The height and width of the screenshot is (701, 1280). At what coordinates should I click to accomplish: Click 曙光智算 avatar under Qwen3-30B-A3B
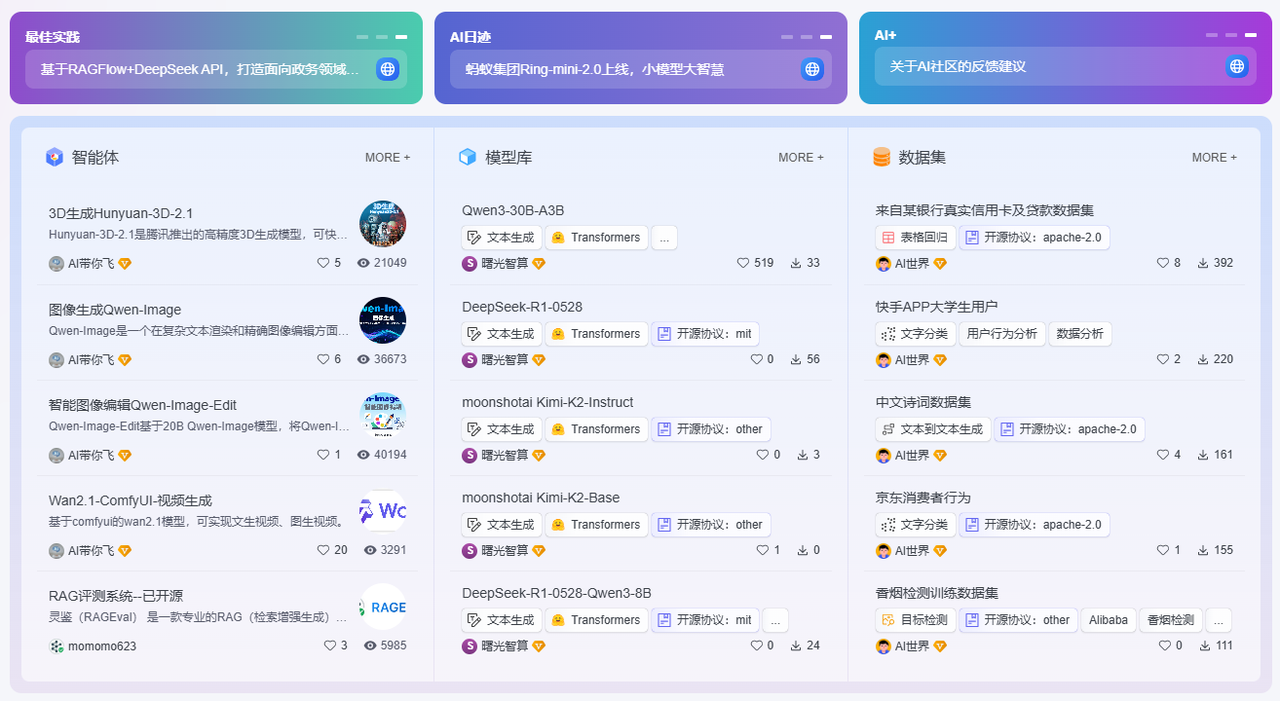[469, 263]
